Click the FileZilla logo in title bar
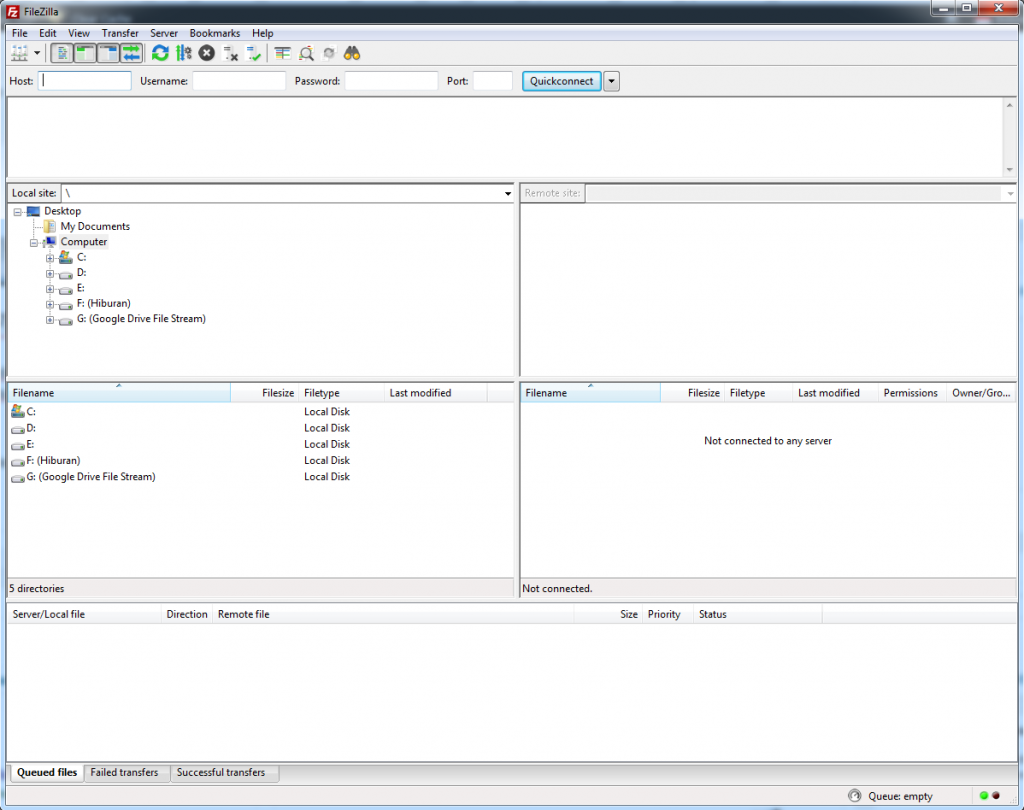 [13, 11]
